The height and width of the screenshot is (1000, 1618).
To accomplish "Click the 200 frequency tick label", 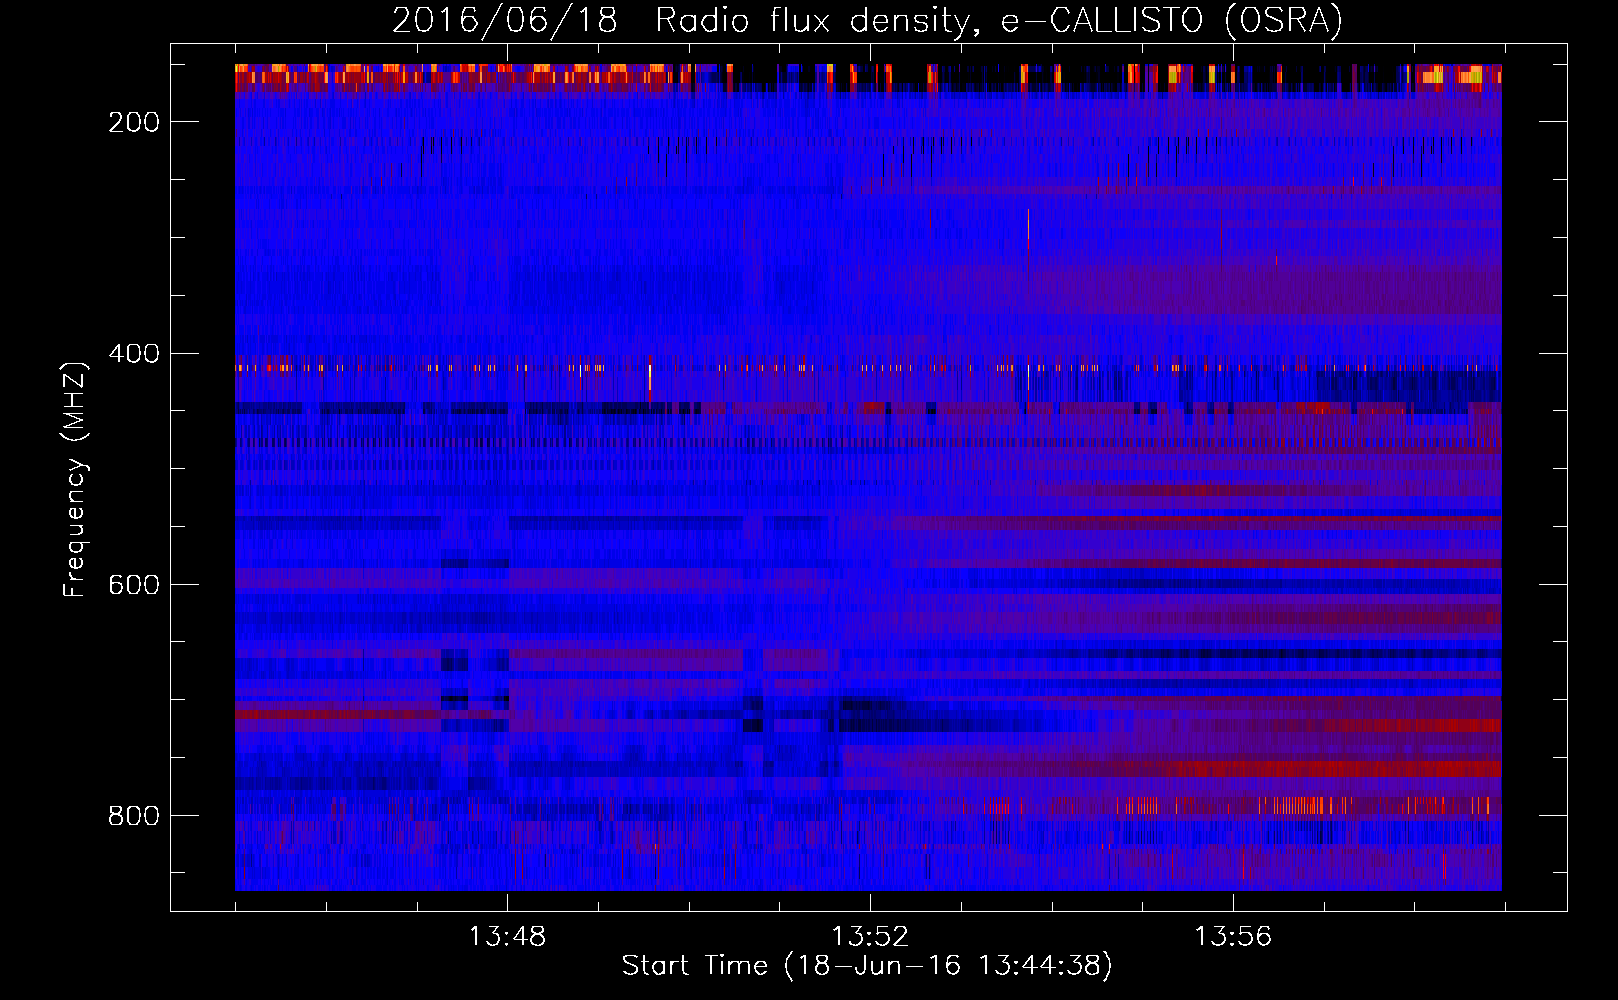I will tap(134, 122).
